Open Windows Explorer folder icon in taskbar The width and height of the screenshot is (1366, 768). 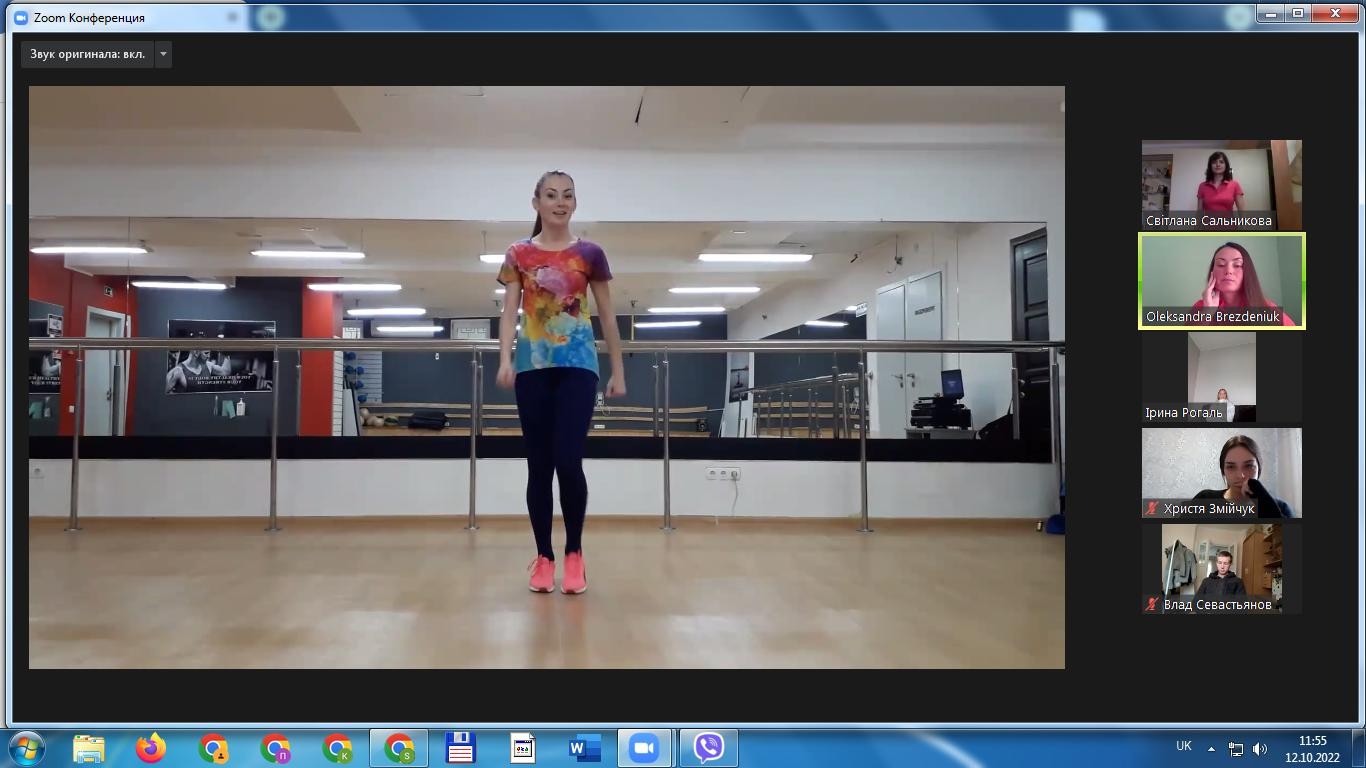[89, 748]
